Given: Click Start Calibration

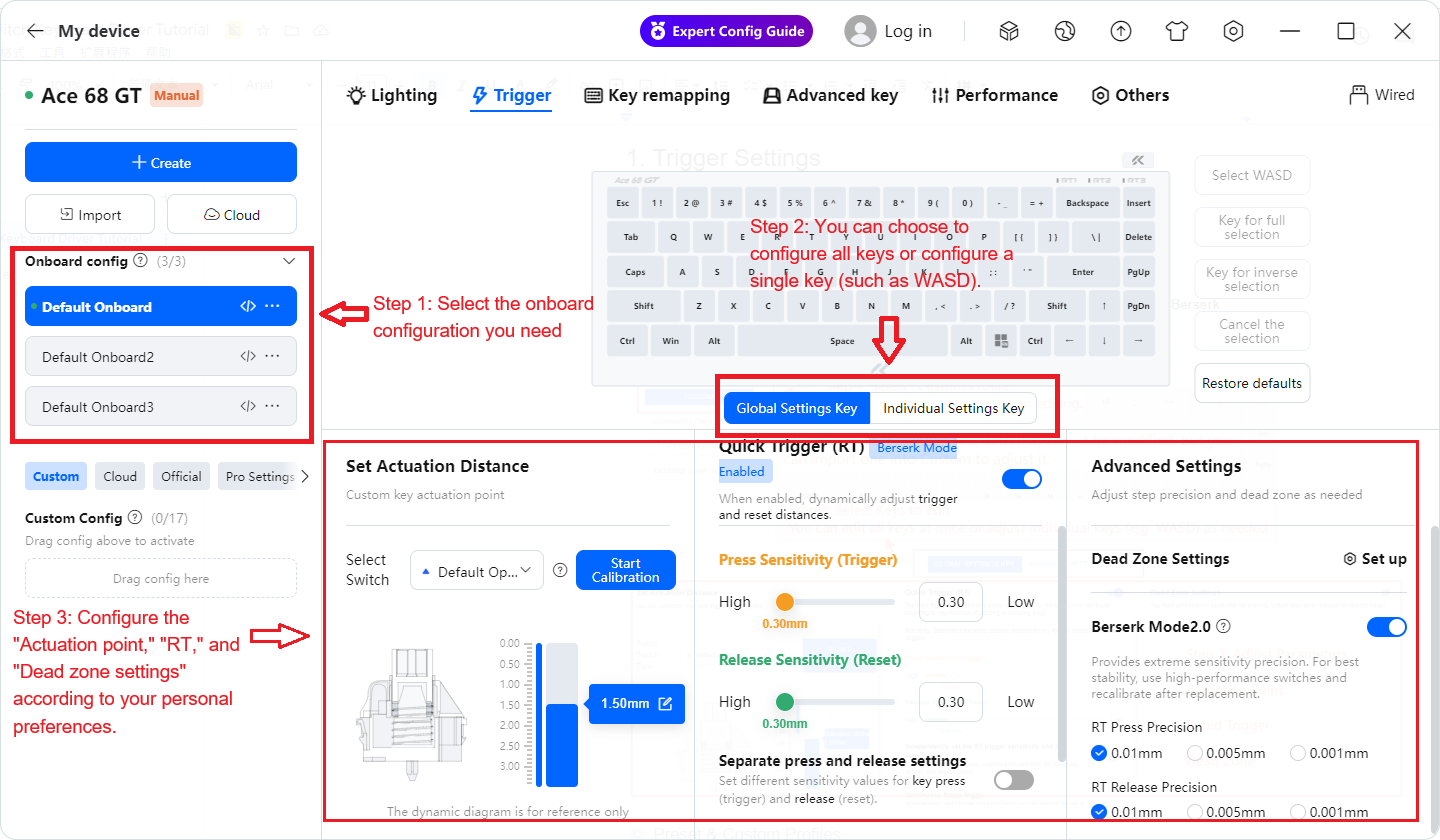Looking at the screenshot, I should (x=626, y=570).
